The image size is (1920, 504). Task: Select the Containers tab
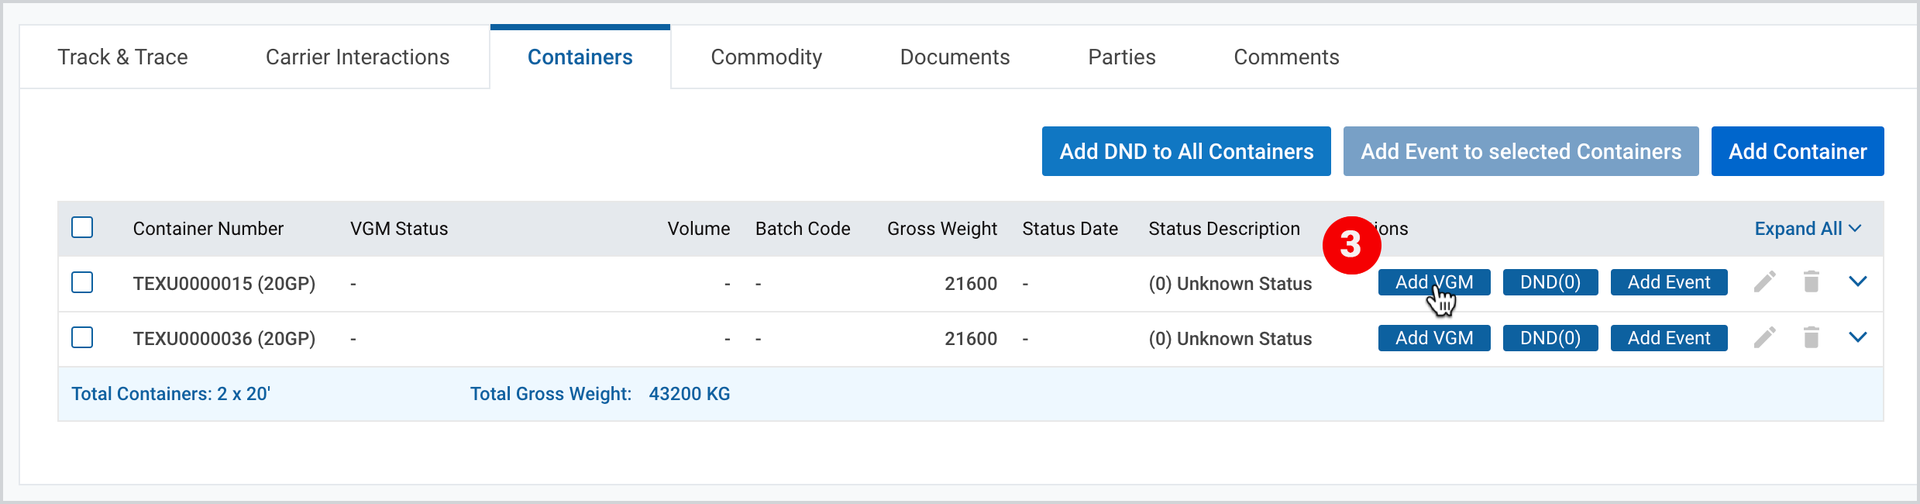pyautogui.click(x=580, y=57)
